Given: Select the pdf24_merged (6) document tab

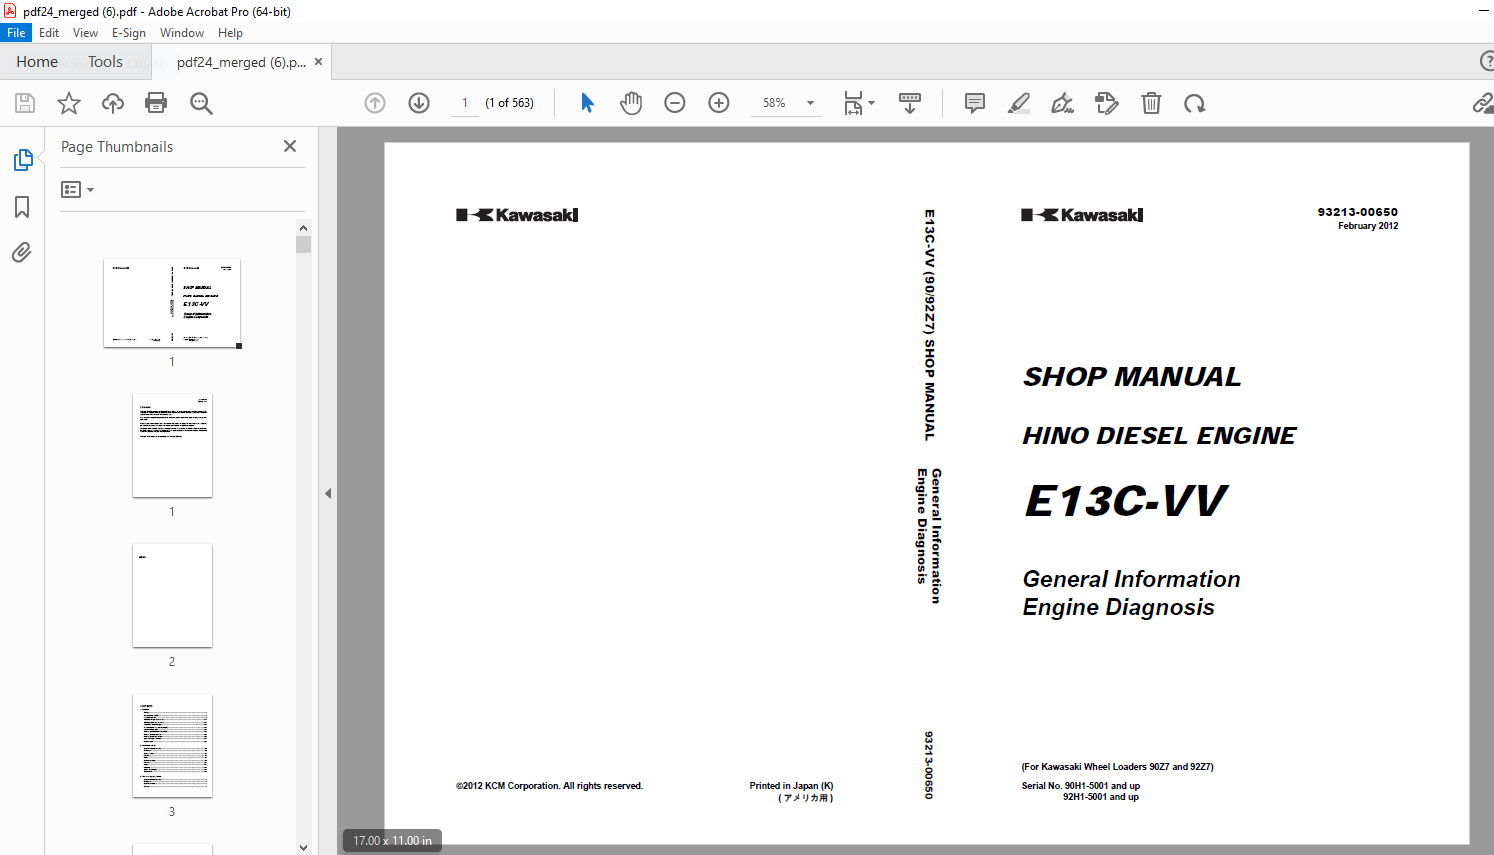Looking at the screenshot, I should [x=241, y=62].
